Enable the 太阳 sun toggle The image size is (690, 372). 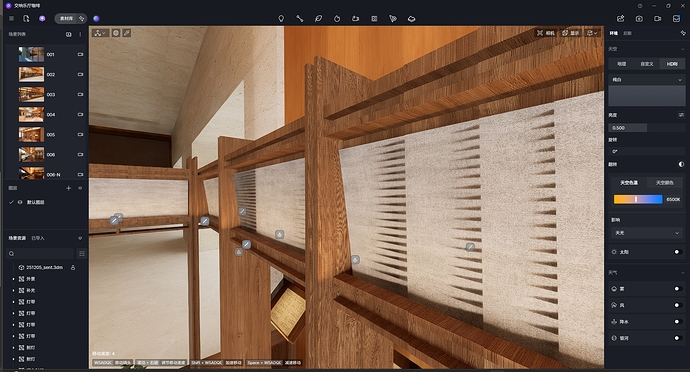[678, 252]
